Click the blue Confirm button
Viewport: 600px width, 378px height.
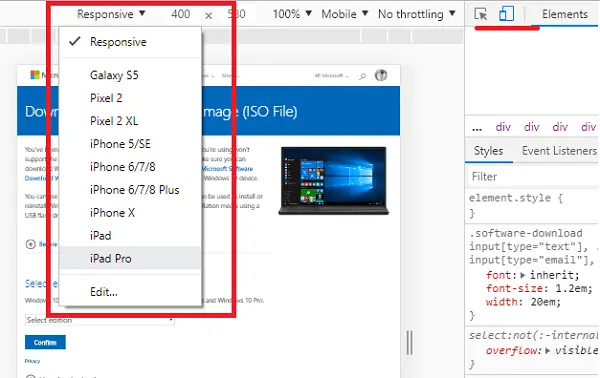tap(45, 342)
